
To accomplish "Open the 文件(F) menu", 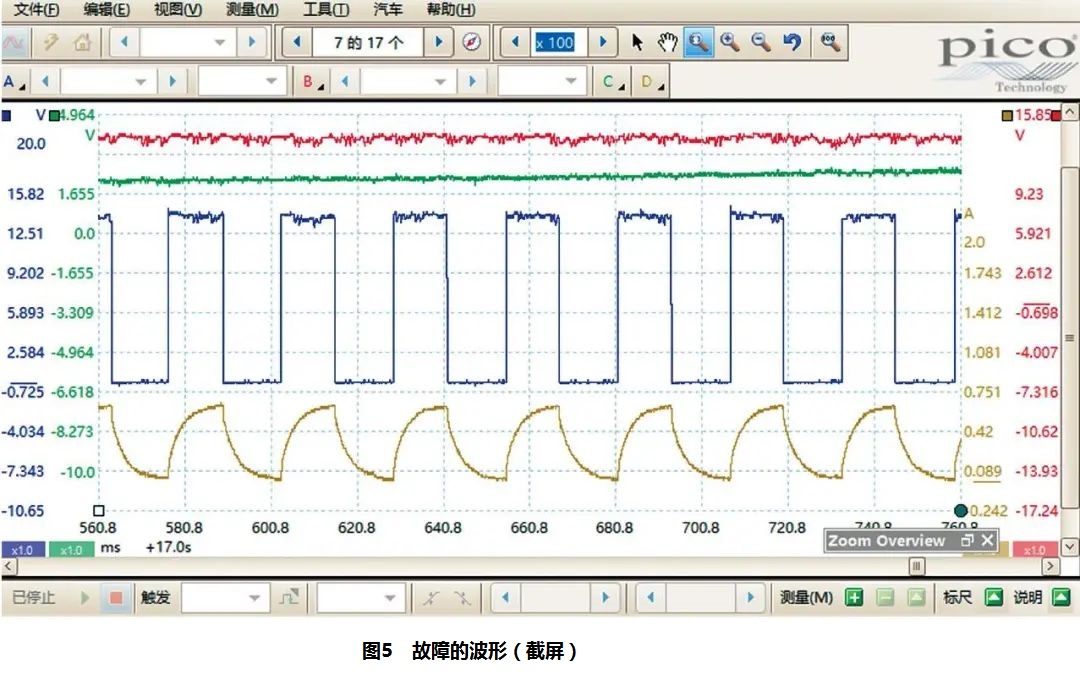I will 37,10.
